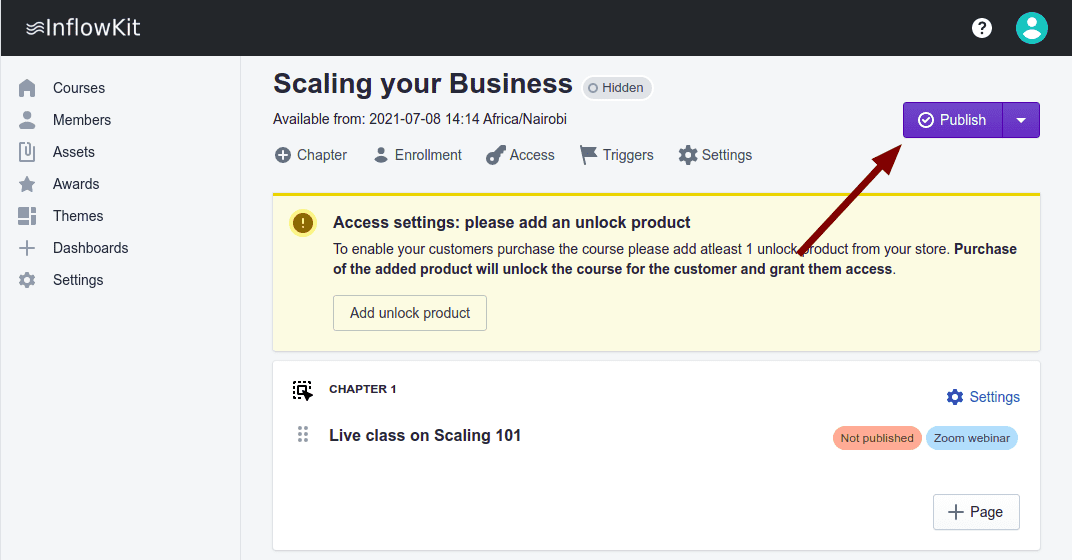Click the Themes layout icon in sidebar
Screen dimensions: 1072x560
click(x=27, y=216)
